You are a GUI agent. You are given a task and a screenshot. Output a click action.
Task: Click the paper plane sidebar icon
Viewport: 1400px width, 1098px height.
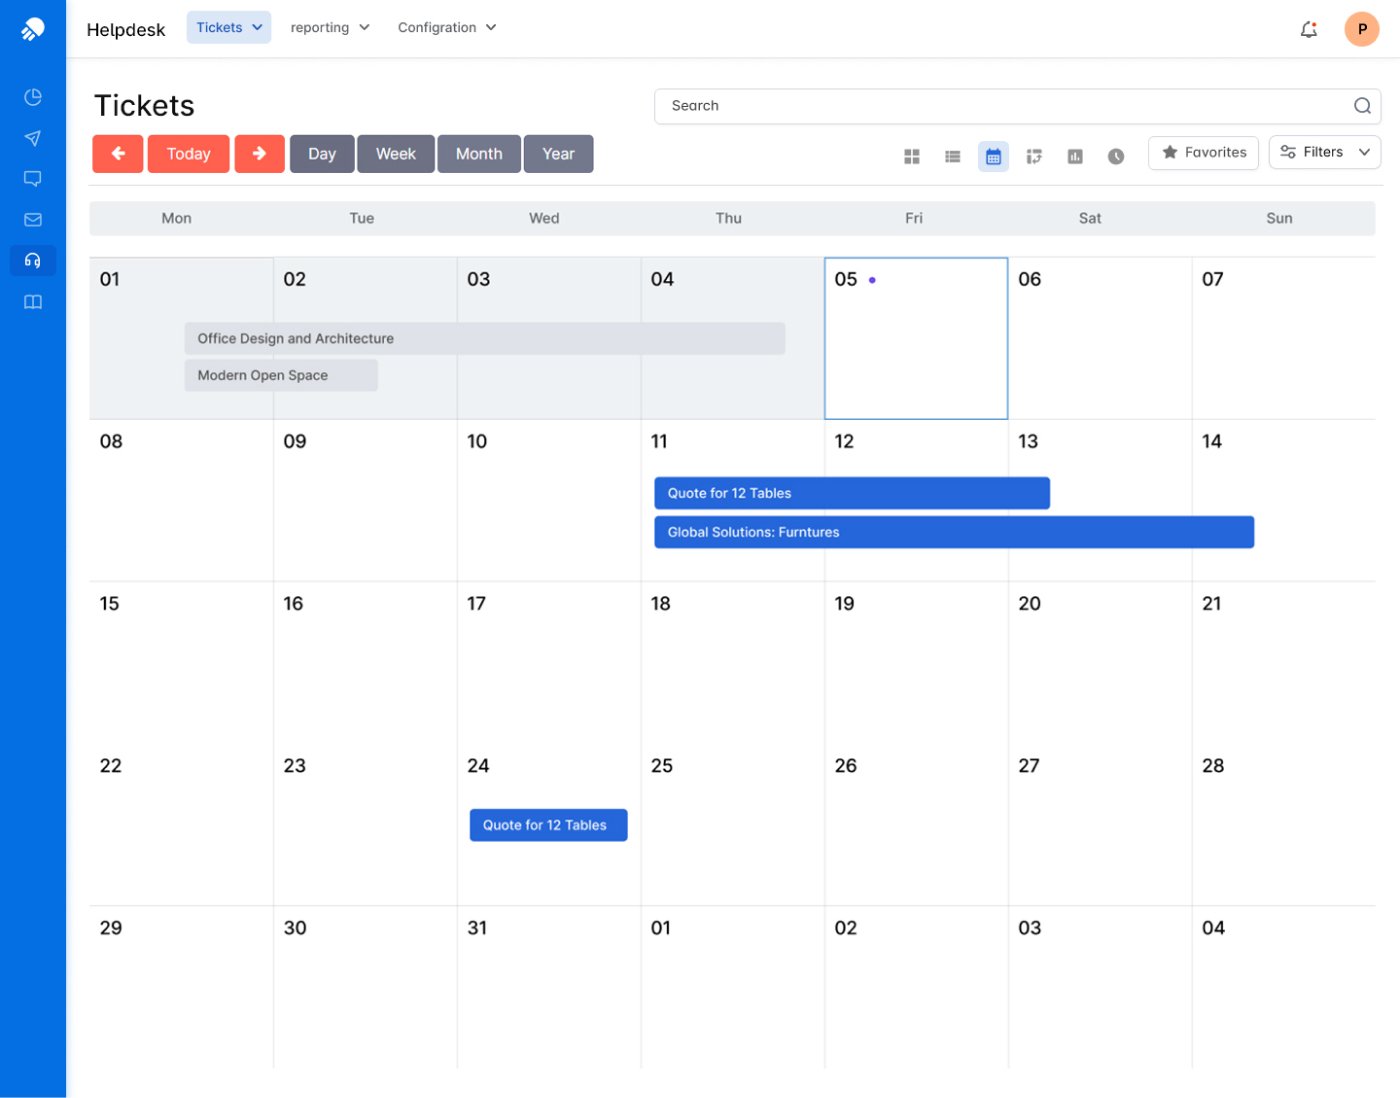click(33, 138)
